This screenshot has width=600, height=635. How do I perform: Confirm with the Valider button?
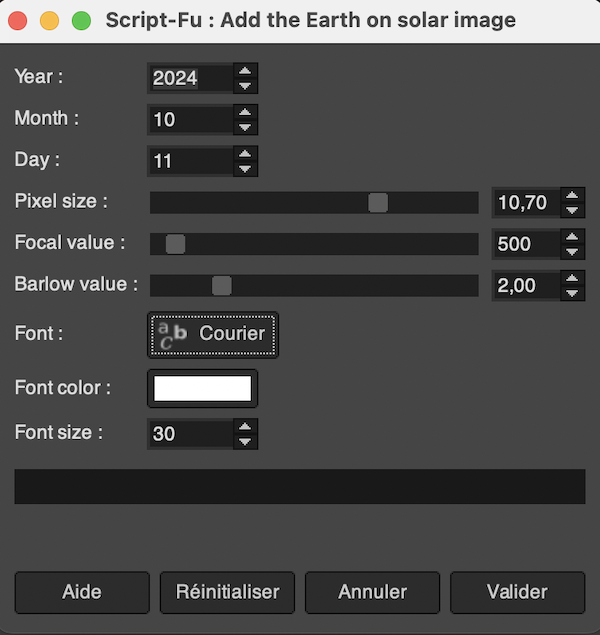tap(517, 592)
